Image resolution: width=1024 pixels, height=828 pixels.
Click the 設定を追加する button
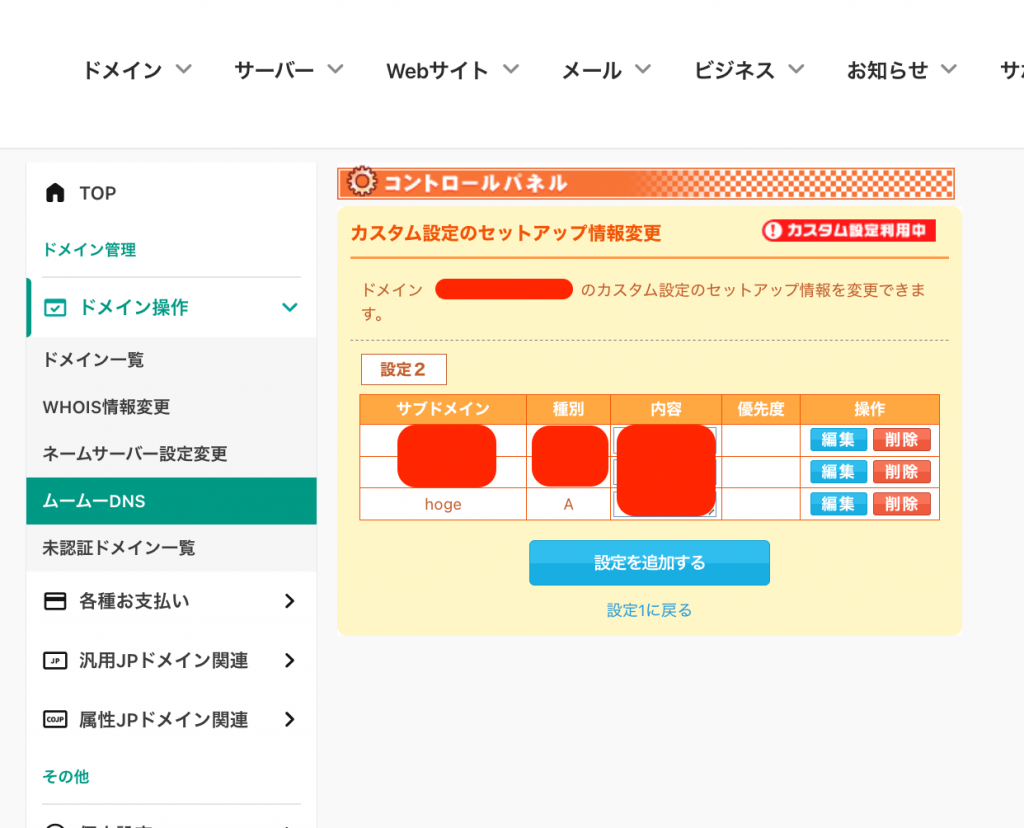(x=649, y=563)
